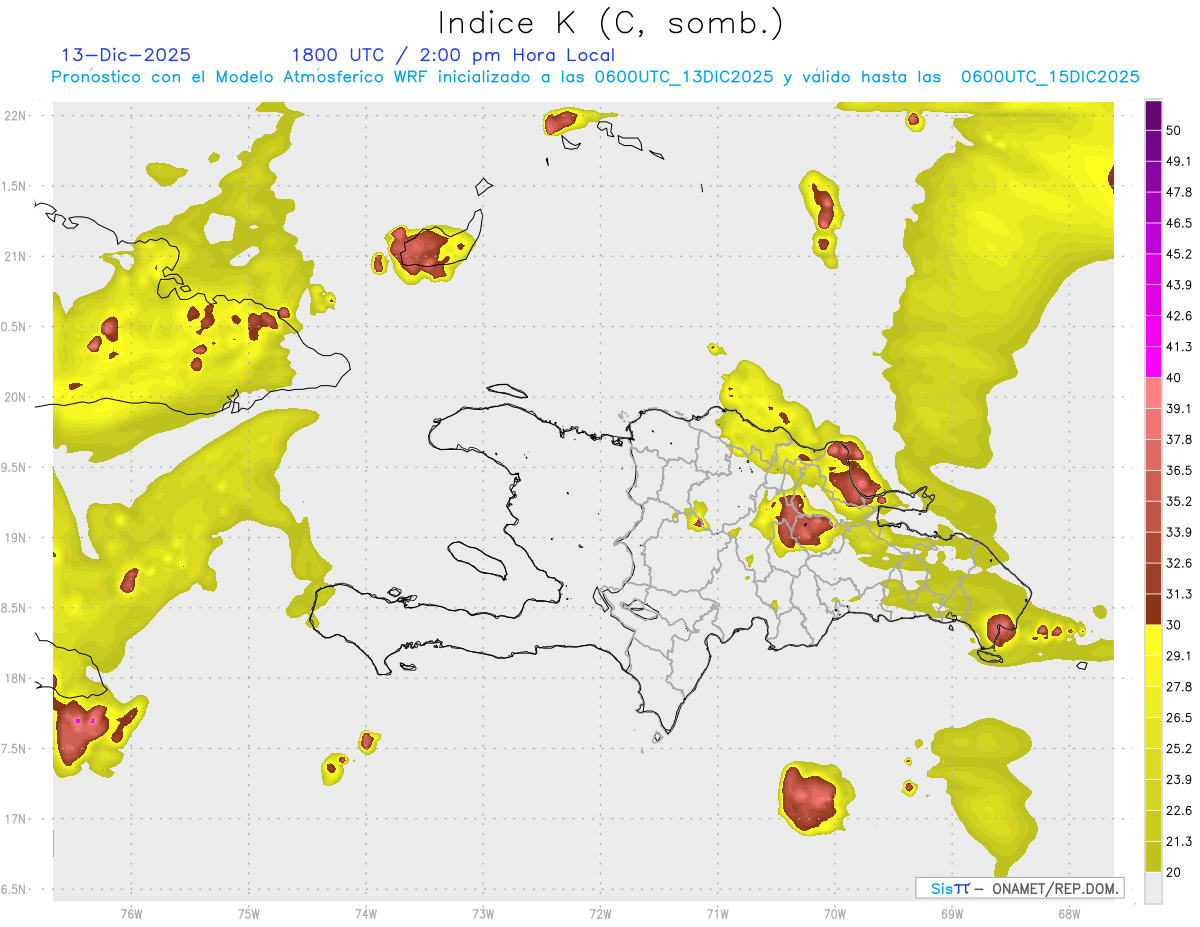Click the legend value "26.5"
The image size is (1200, 927).
1179,718
